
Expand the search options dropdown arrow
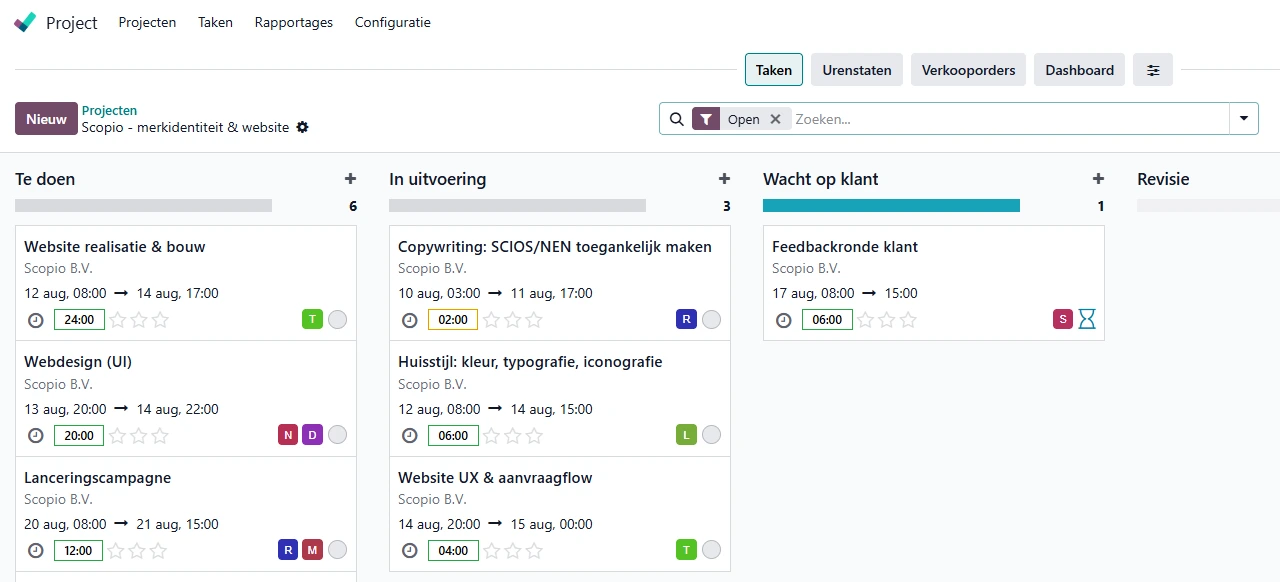(x=1244, y=119)
